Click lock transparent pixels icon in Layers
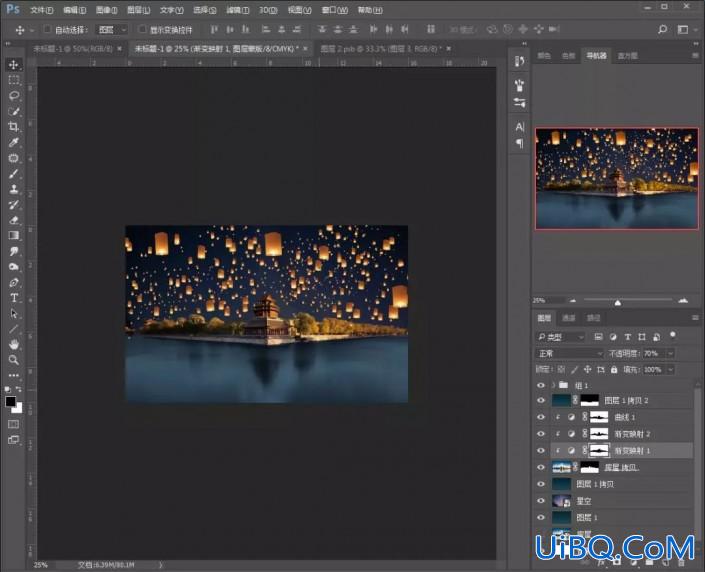This screenshot has height=572, width=705. coord(561,370)
